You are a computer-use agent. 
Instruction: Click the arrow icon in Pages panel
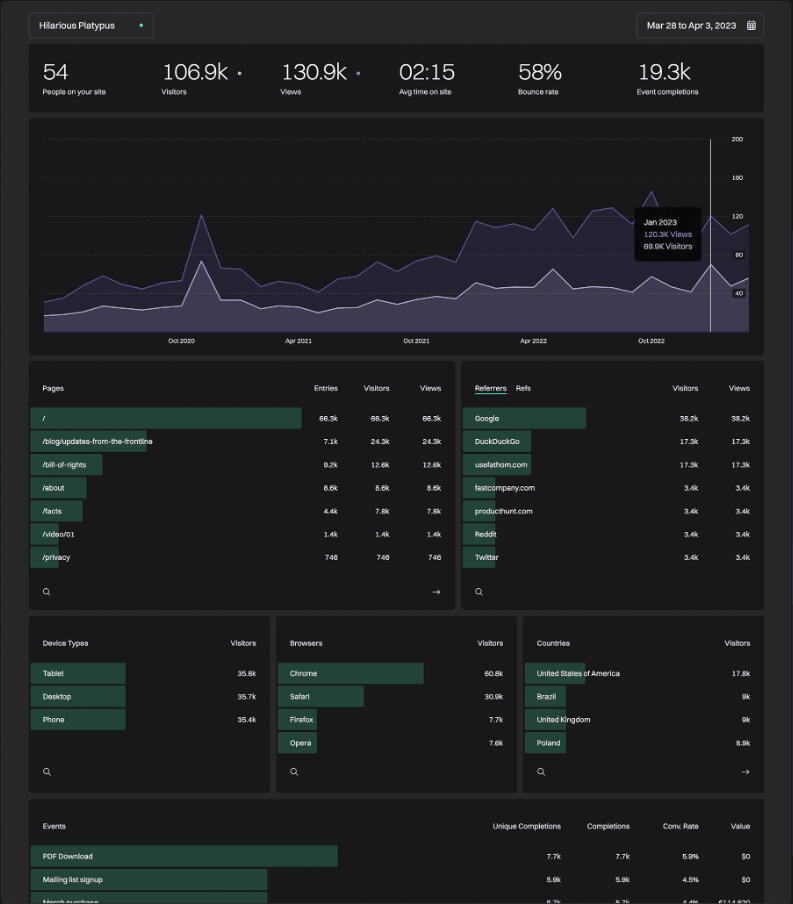pos(436,592)
